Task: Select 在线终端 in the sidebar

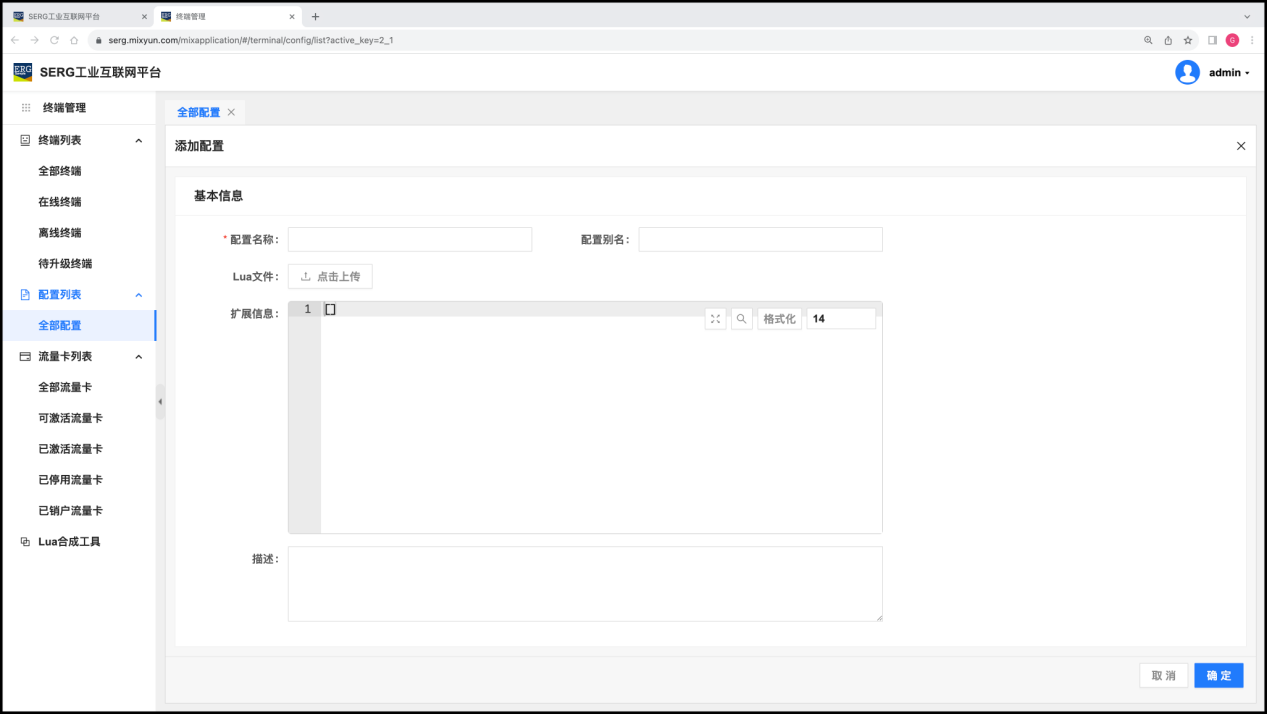Action: coord(60,202)
